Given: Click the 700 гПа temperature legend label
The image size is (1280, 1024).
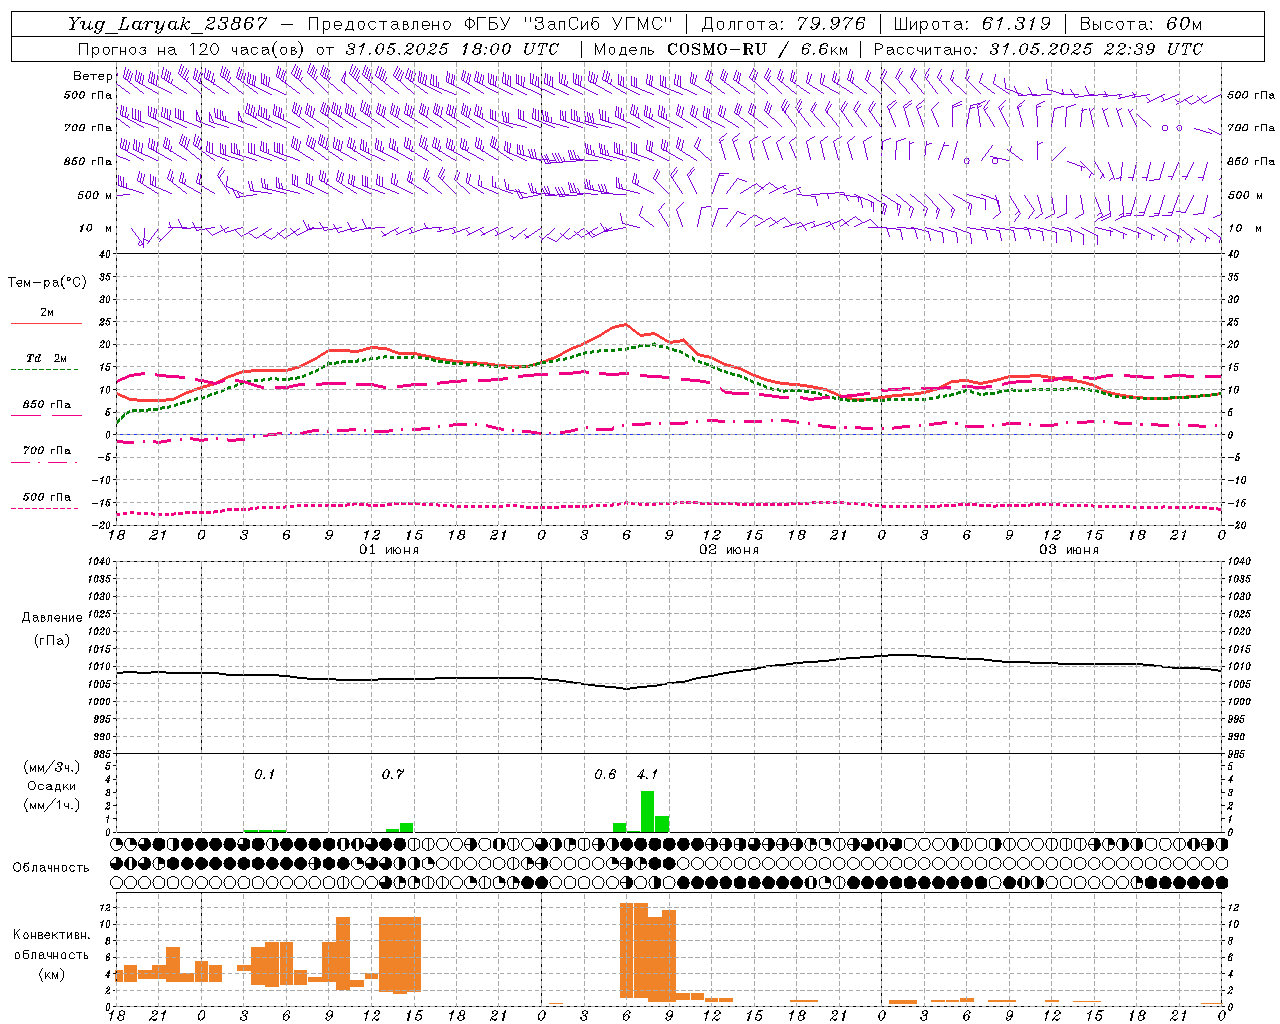Looking at the screenshot, I should tap(46, 451).
